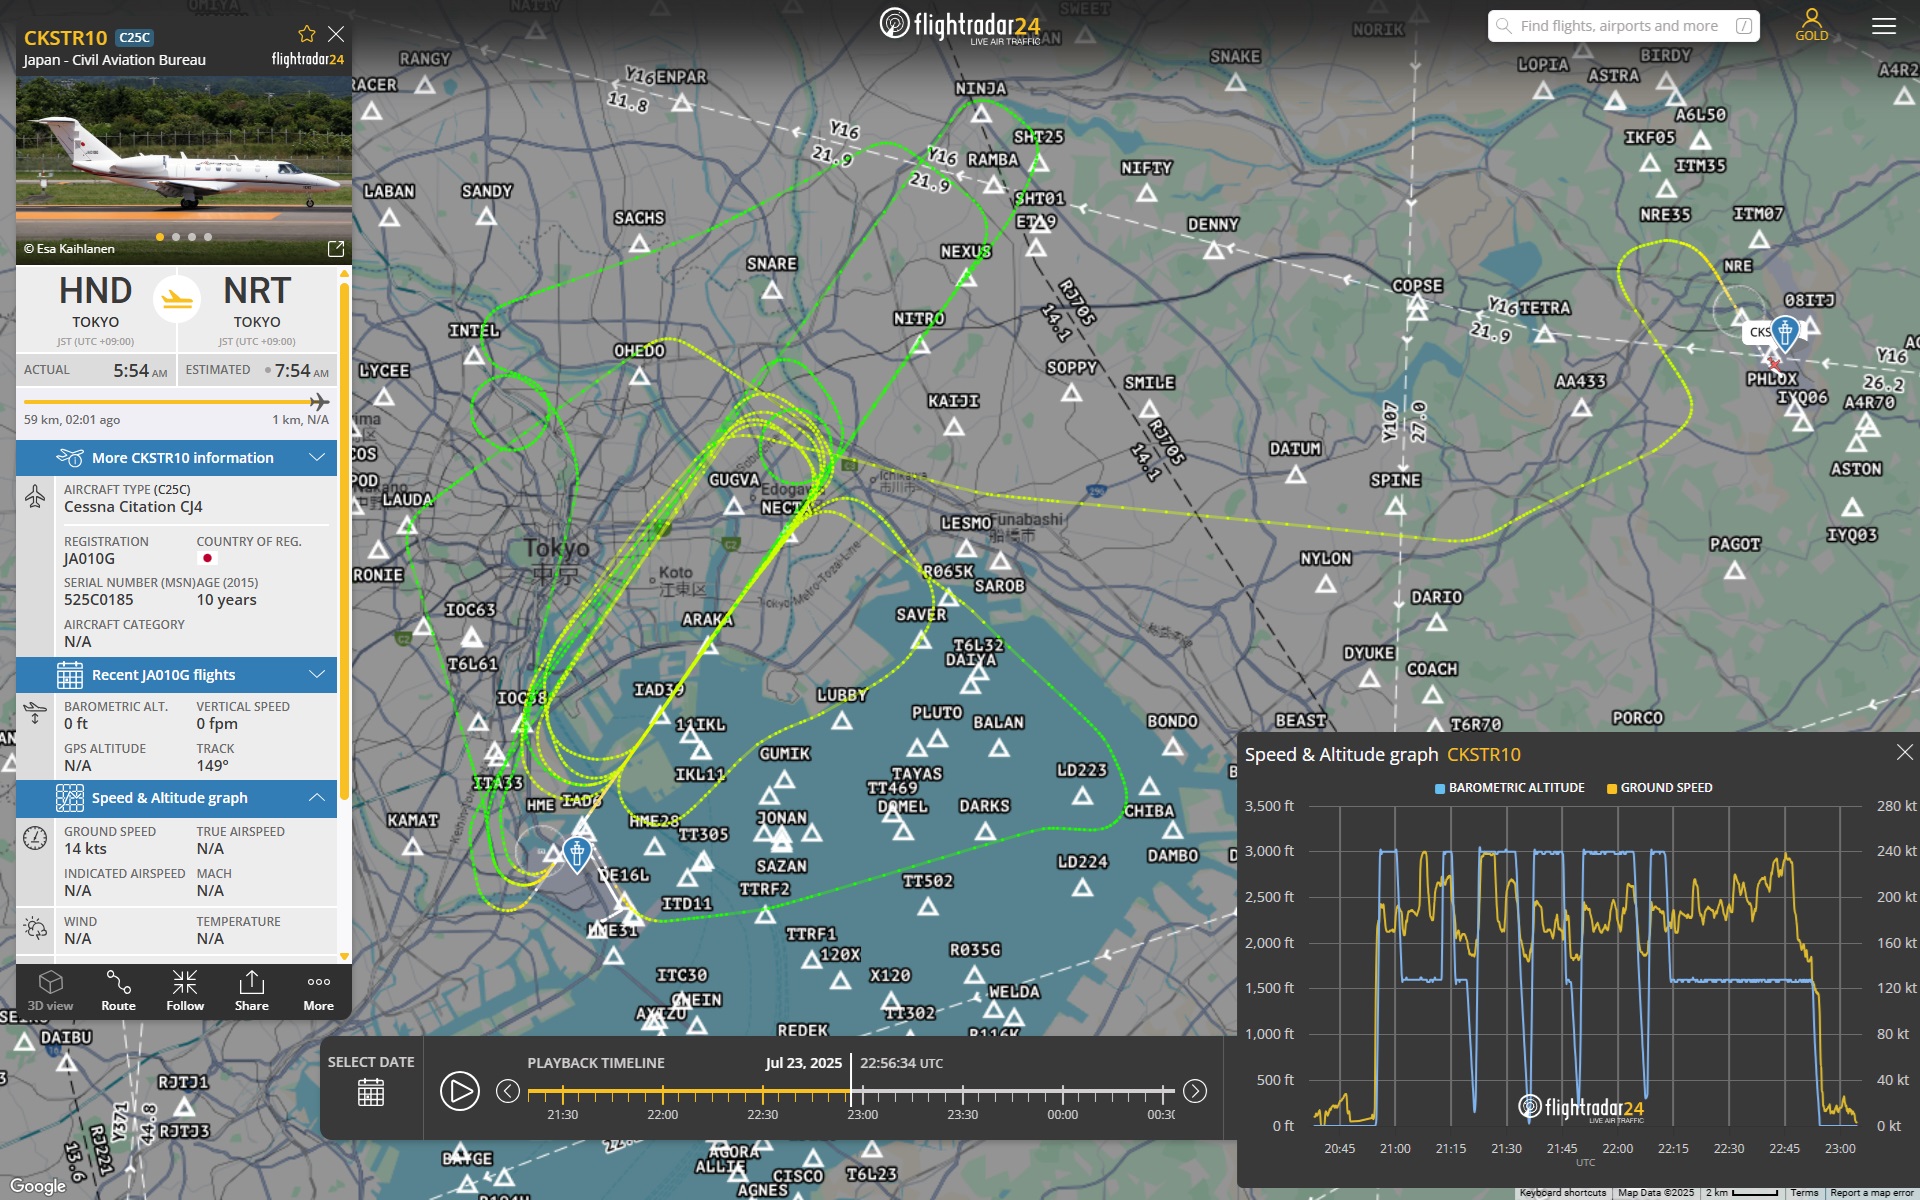Click the map scale 2 km indicator
Viewport: 1920px width, 1200px height.
pos(1741,1192)
